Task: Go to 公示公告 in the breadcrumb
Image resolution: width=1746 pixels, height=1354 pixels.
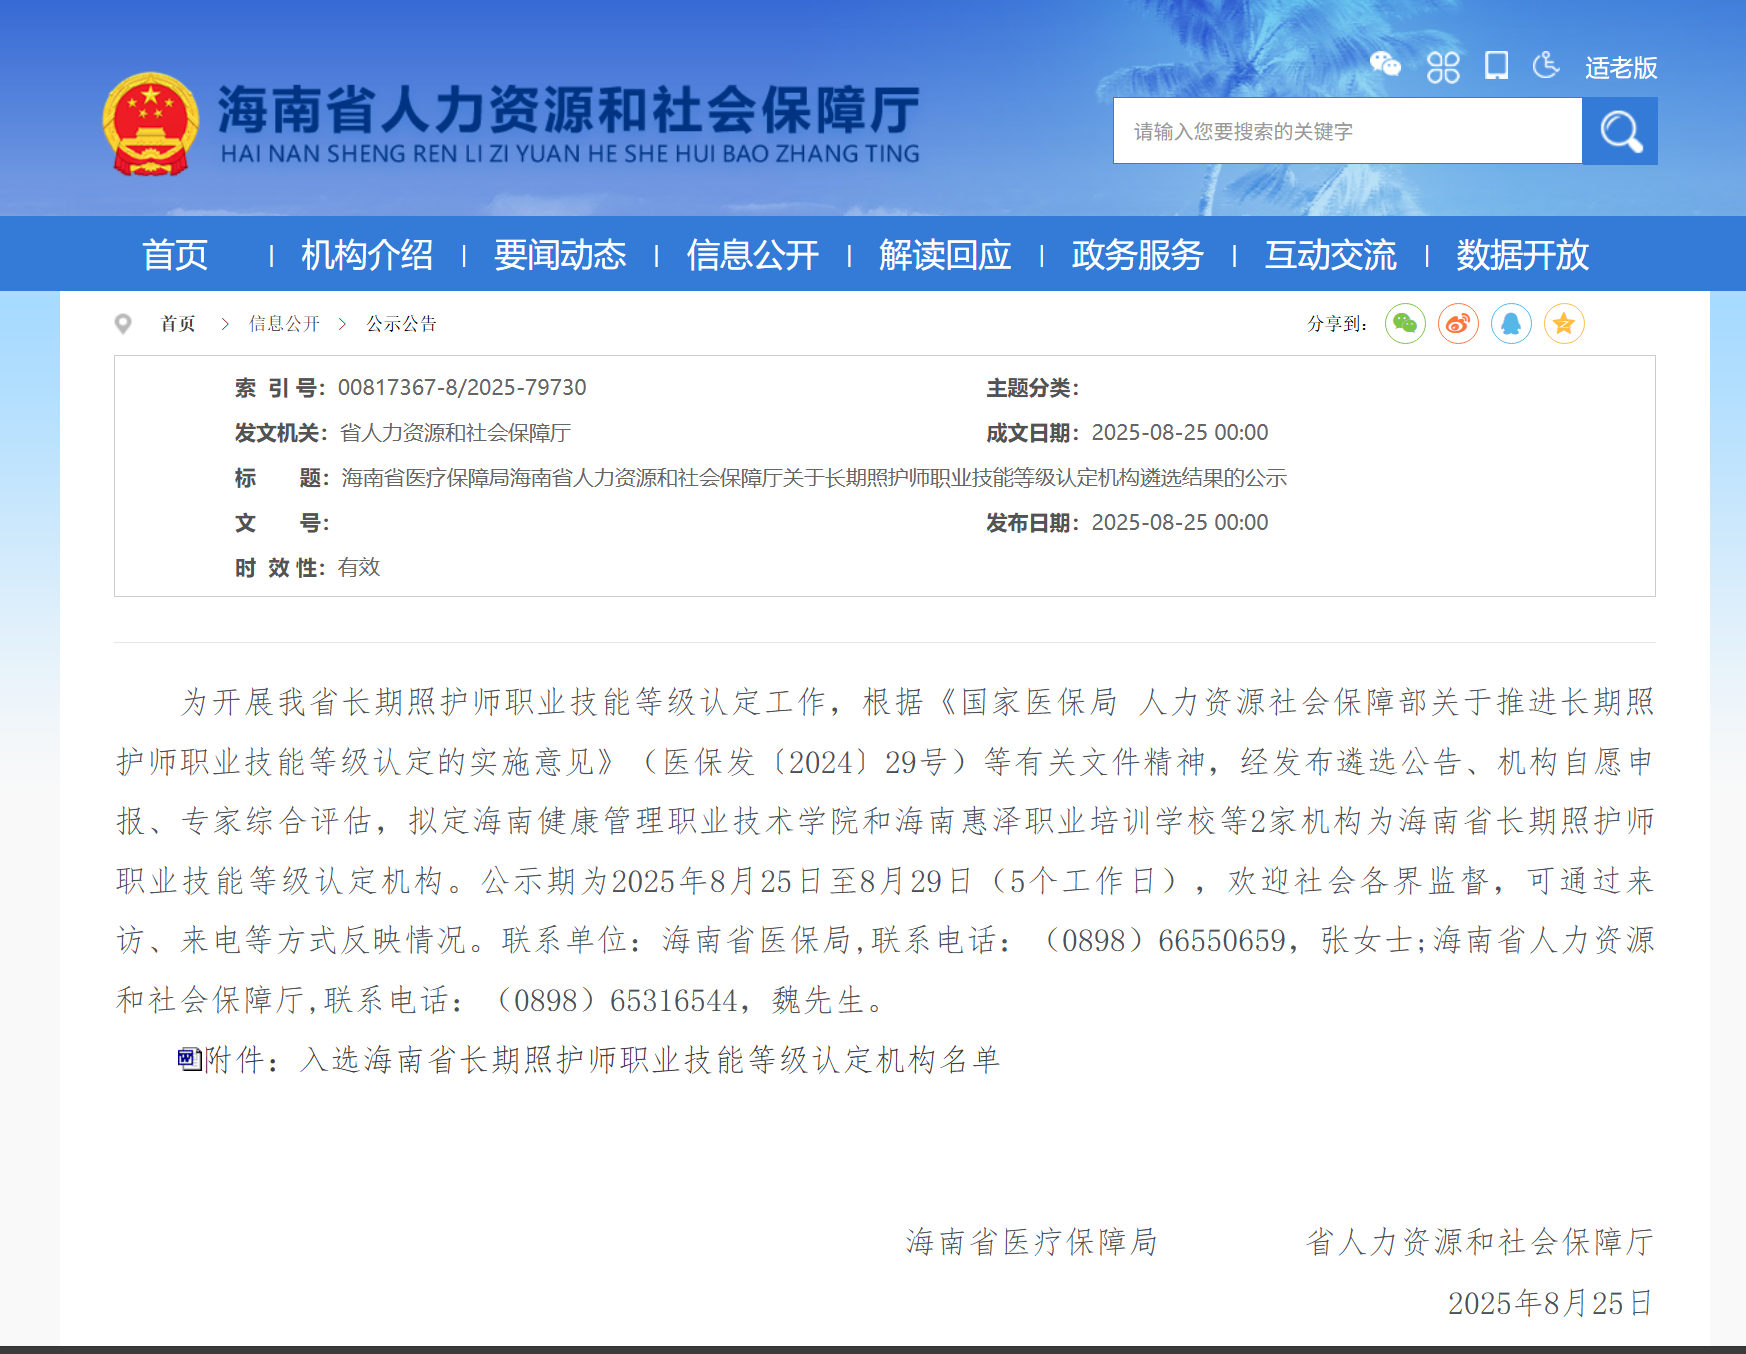Action: 401,324
